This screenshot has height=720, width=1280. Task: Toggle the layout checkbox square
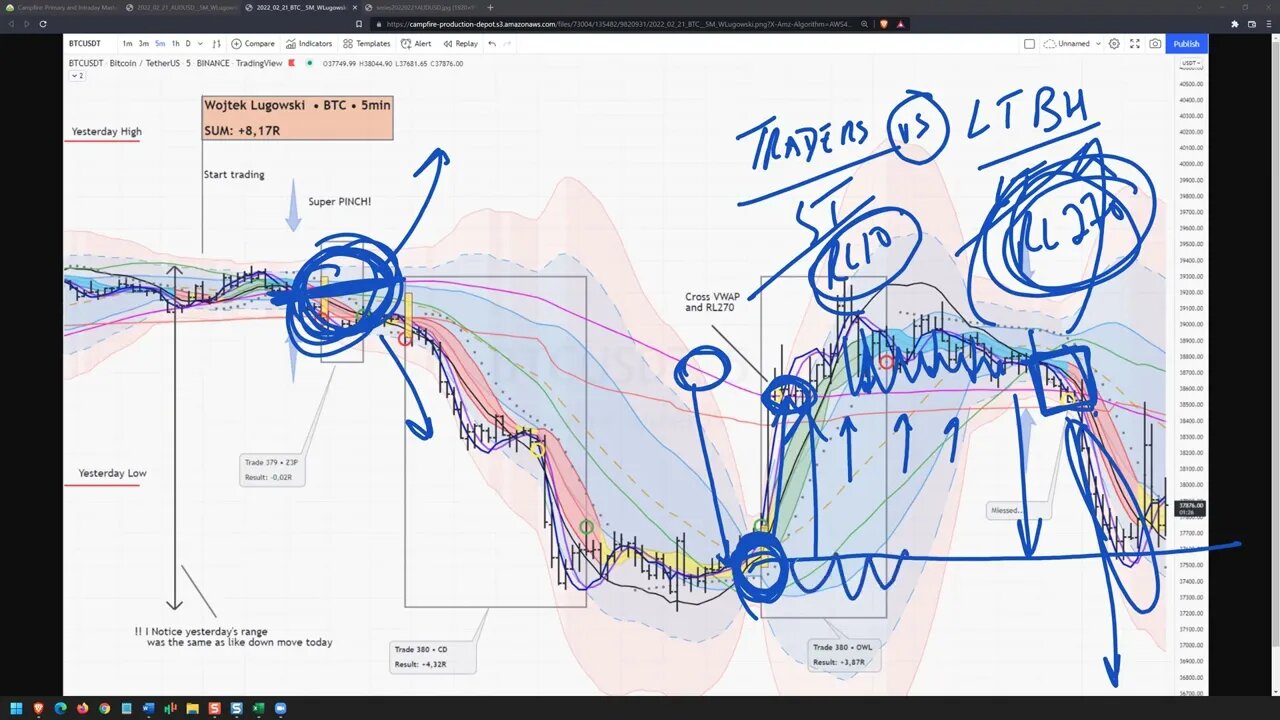(1029, 44)
